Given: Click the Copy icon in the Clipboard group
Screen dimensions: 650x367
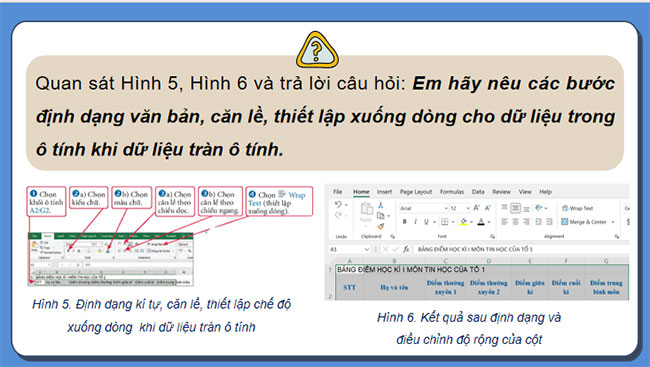Looking at the screenshot, I should (x=381, y=216).
